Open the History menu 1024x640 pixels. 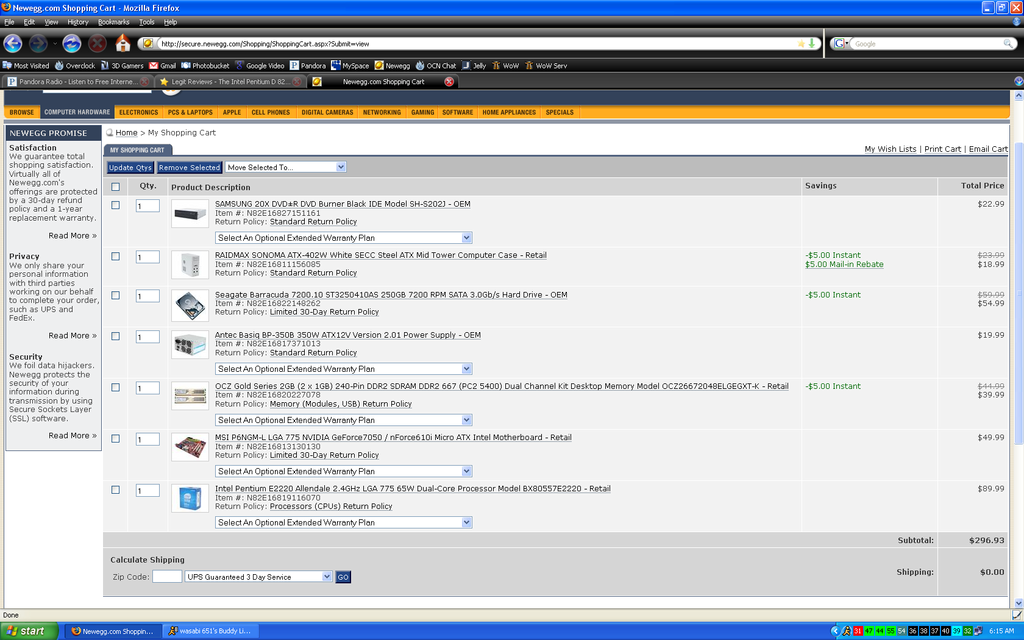coord(78,22)
